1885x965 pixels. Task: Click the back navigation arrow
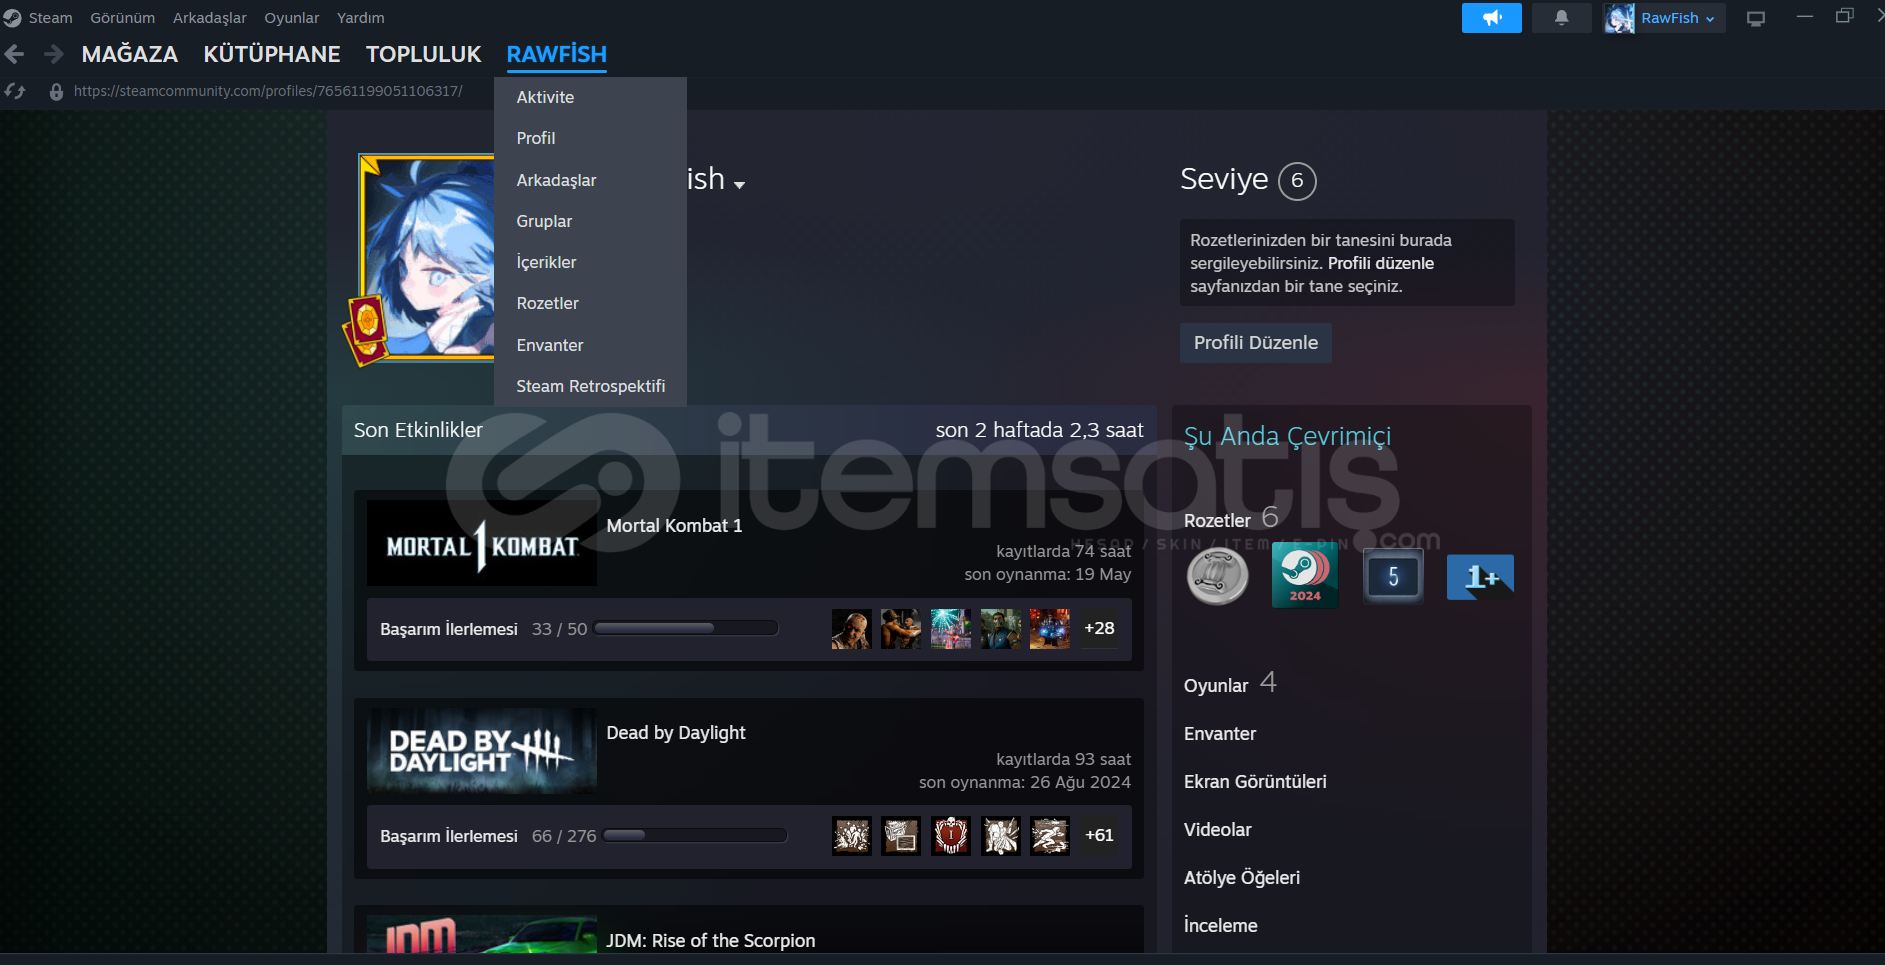(15, 54)
